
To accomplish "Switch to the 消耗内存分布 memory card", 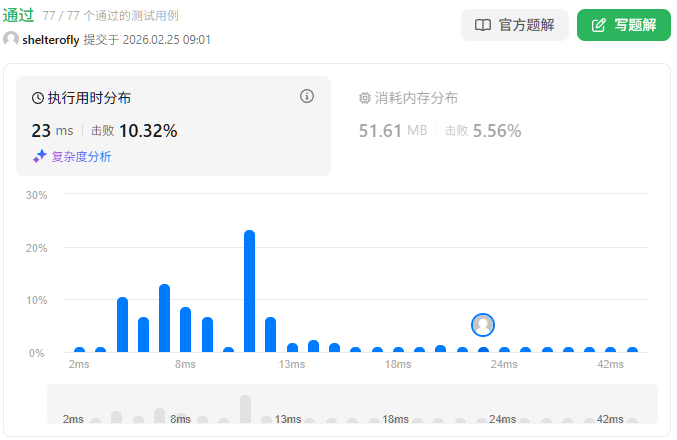I will coord(500,125).
